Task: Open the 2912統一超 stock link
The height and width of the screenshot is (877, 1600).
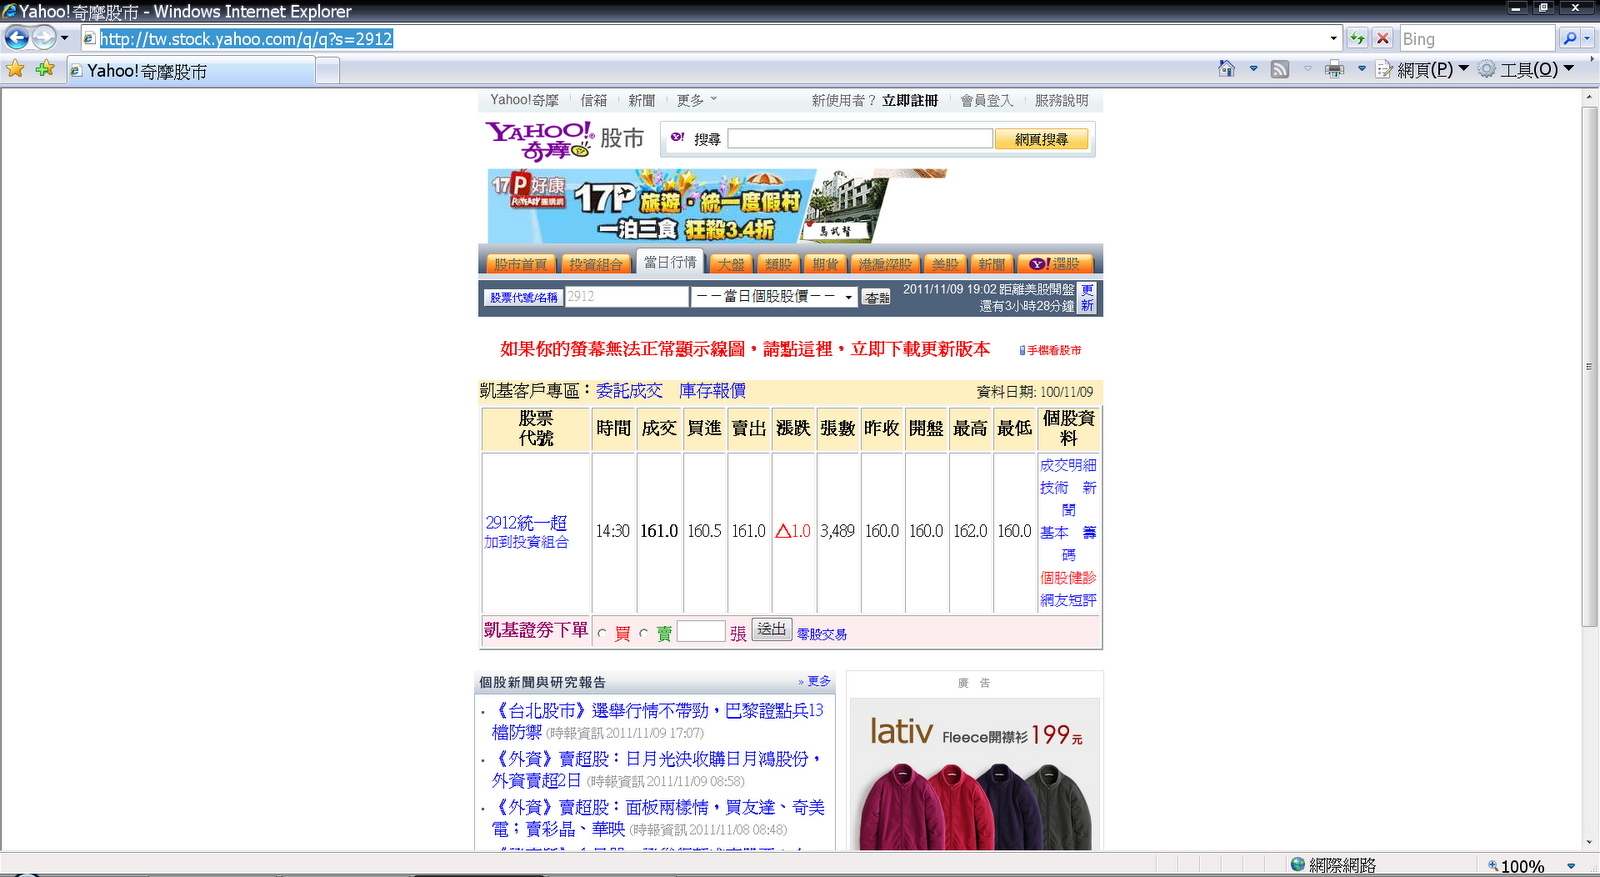Action: [x=526, y=523]
